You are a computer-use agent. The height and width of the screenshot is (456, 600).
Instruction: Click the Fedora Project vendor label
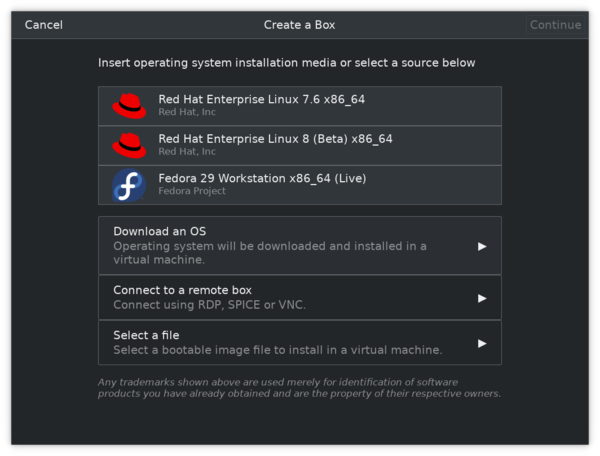pos(192,191)
